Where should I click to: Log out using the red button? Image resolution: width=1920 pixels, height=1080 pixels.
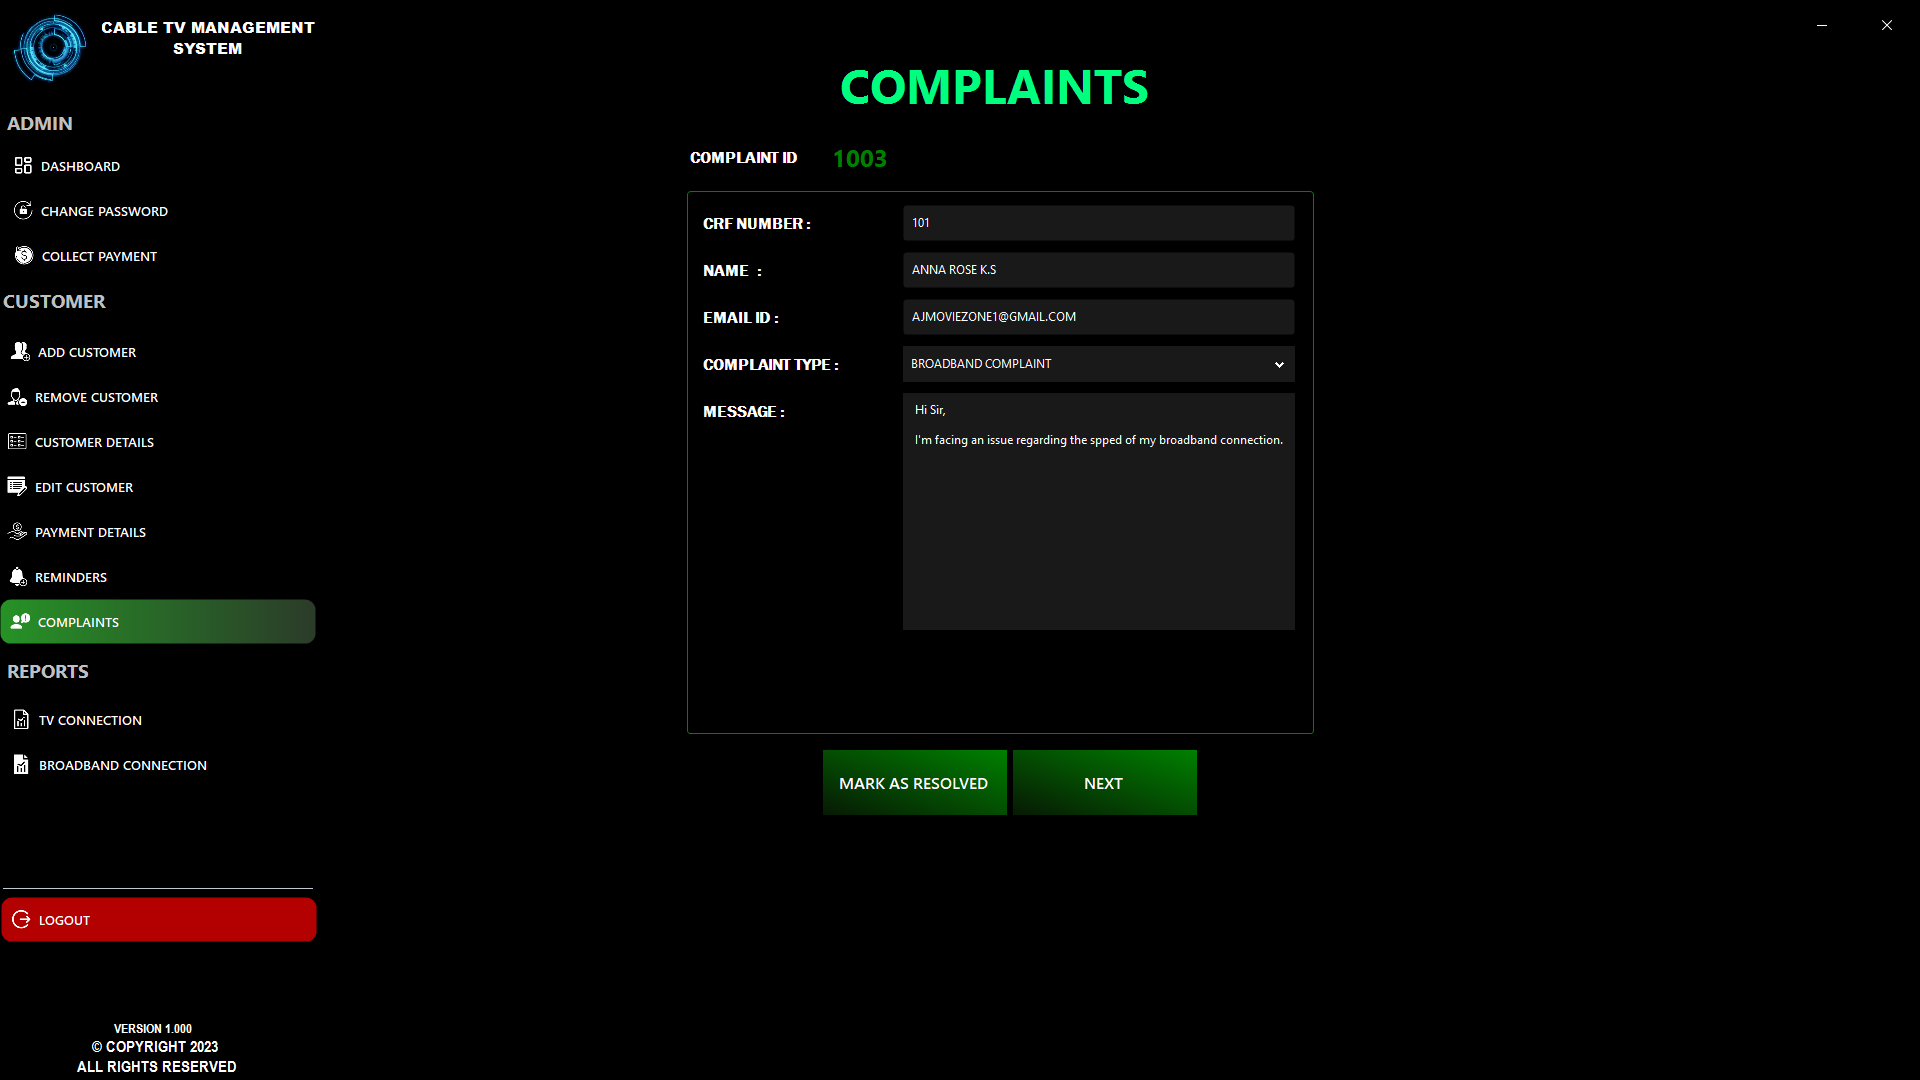pos(158,919)
